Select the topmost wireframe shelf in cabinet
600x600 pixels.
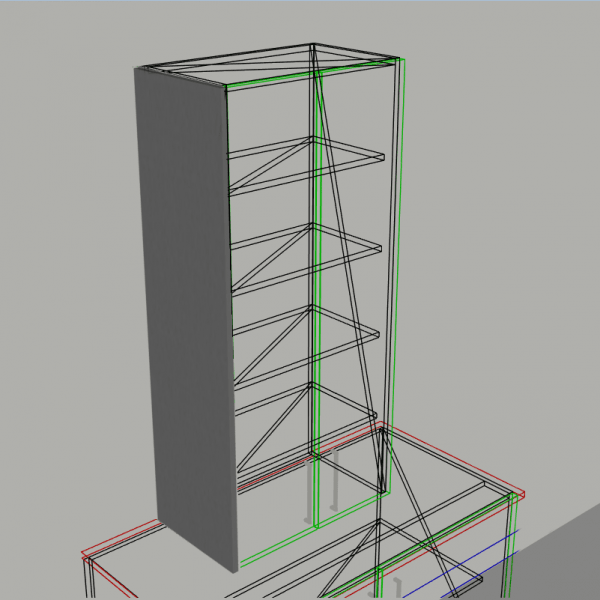click(x=306, y=166)
